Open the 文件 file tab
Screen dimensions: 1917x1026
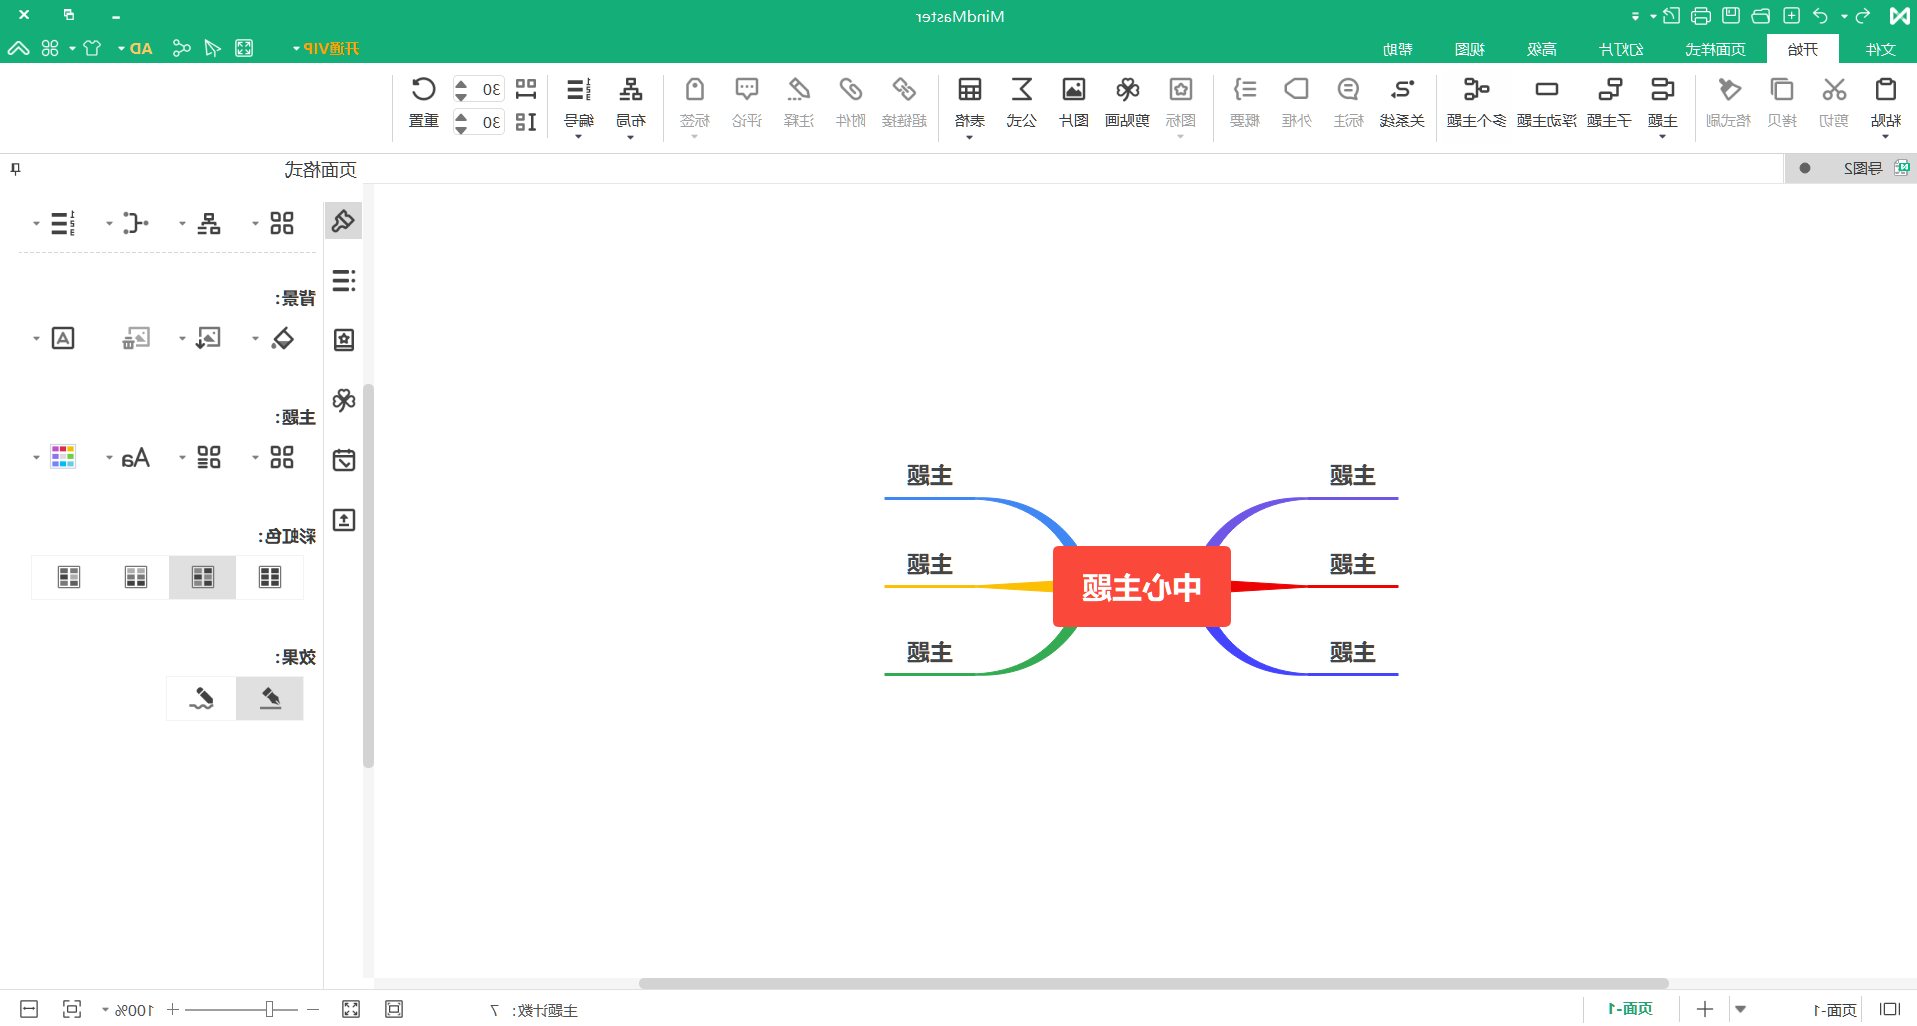(1880, 49)
